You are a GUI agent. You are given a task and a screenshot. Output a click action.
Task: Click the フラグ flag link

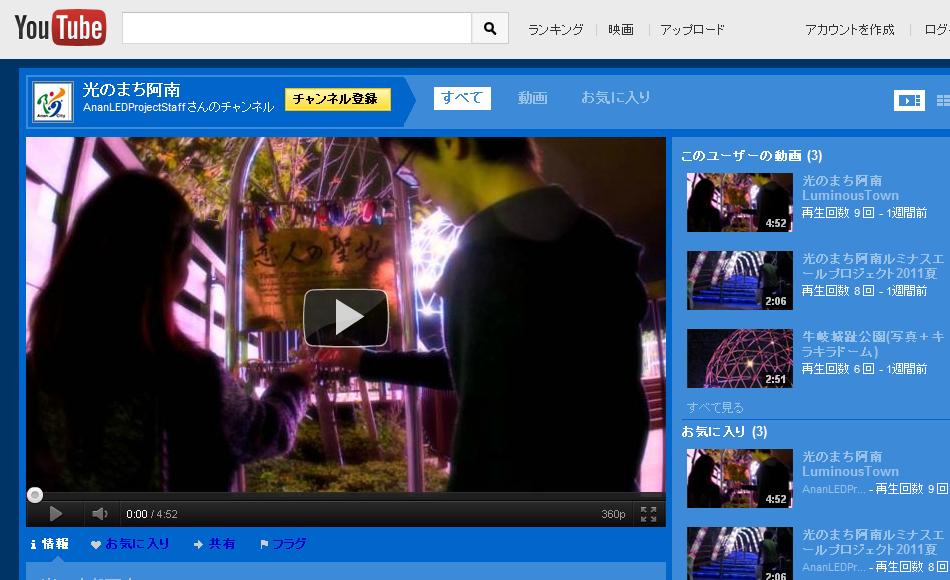coord(283,544)
